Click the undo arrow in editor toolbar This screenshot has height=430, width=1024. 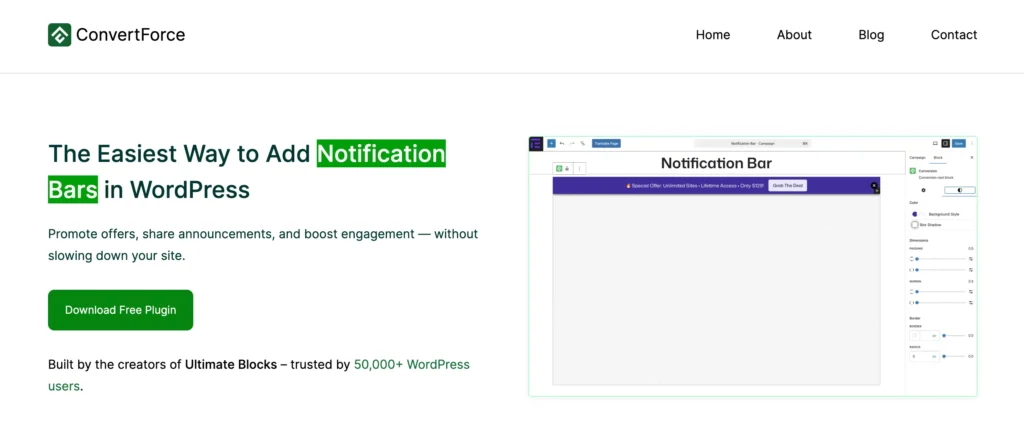[x=562, y=143]
